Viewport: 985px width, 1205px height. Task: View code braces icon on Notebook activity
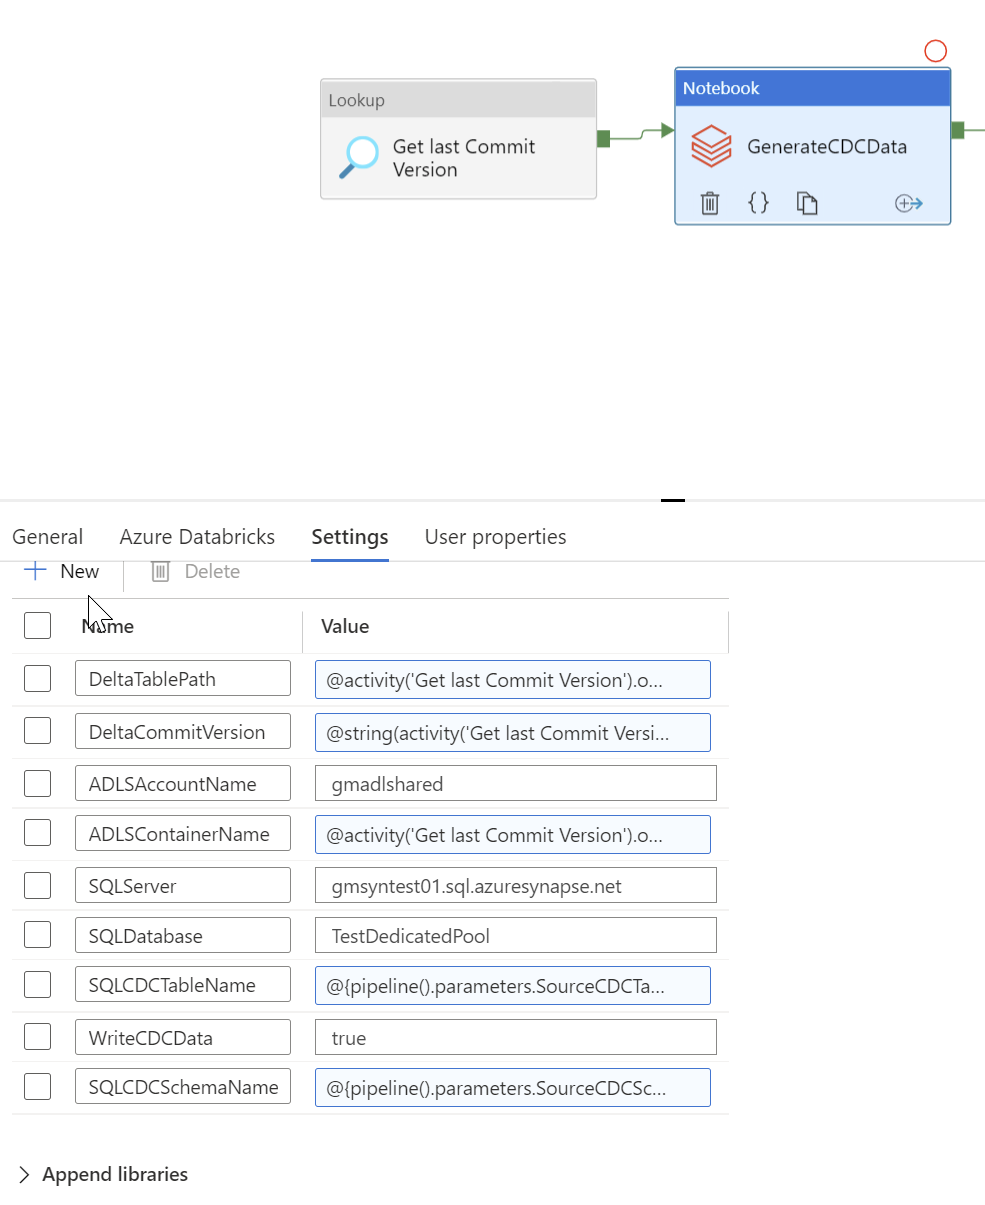tap(759, 203)
